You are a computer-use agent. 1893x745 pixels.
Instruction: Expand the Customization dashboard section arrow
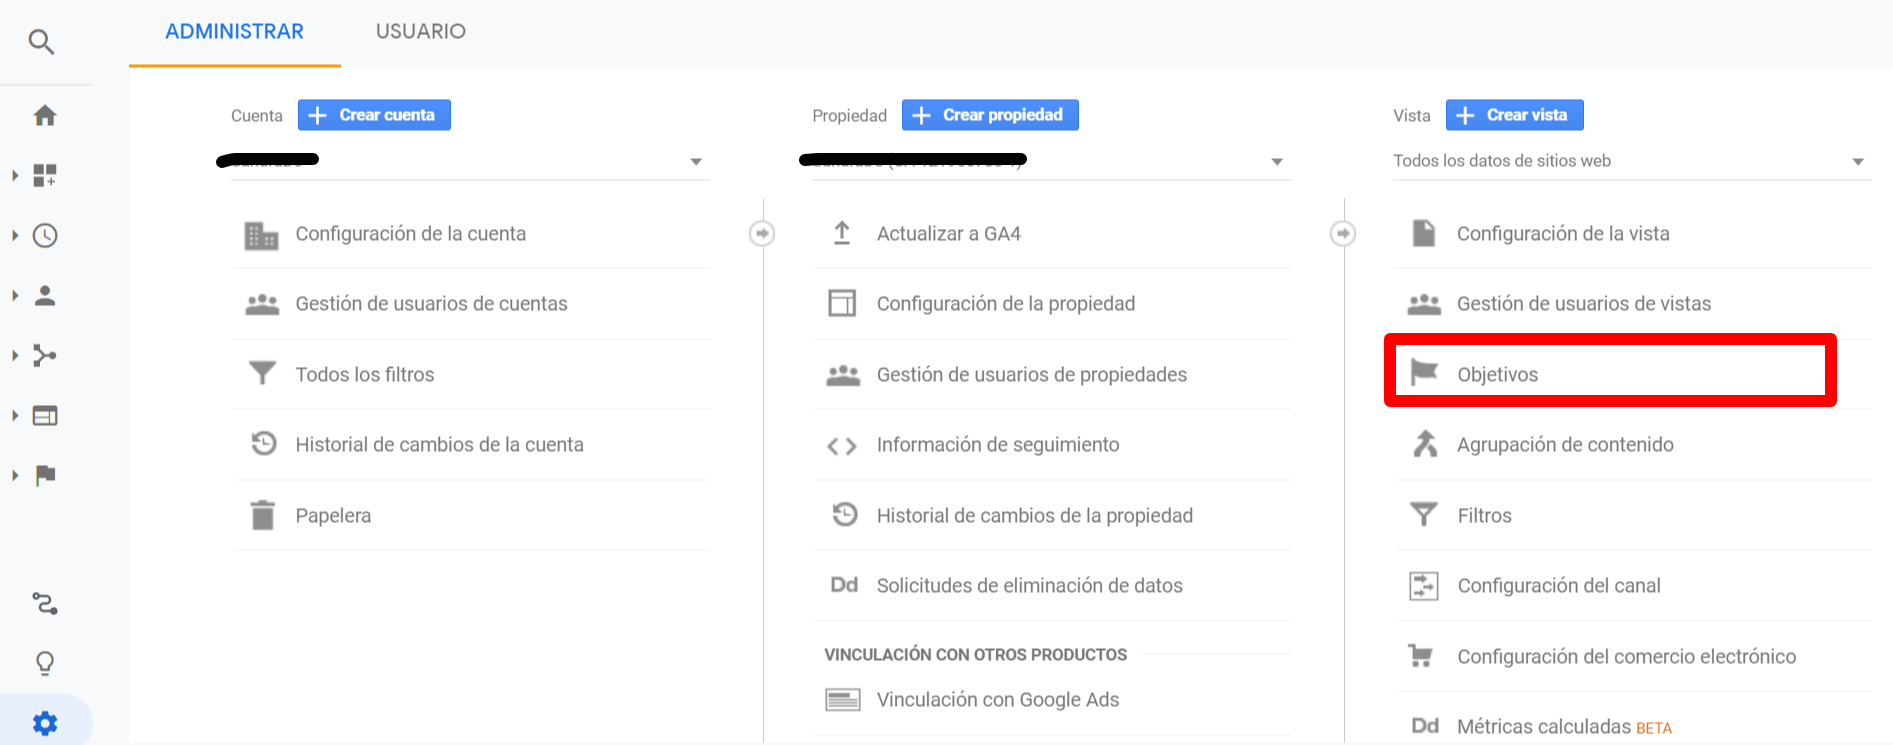click(15, 176)
